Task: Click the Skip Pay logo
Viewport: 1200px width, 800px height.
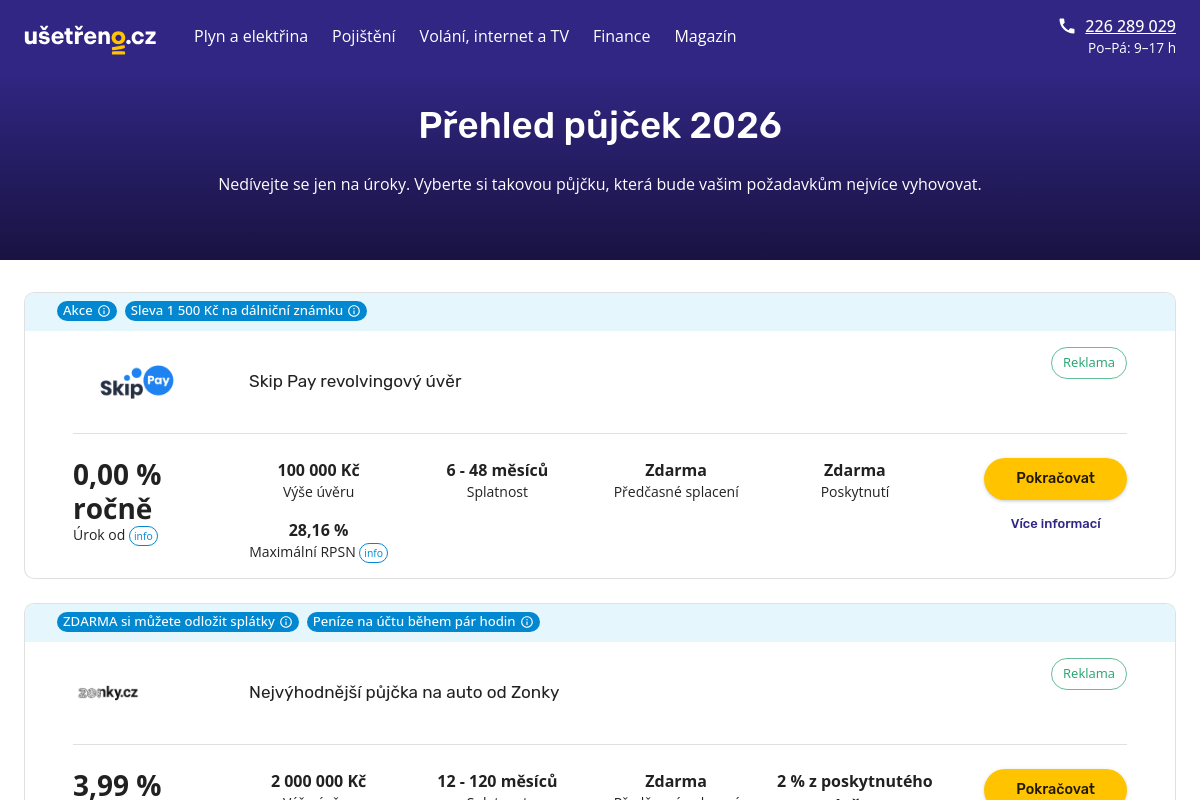Action: 137,382
